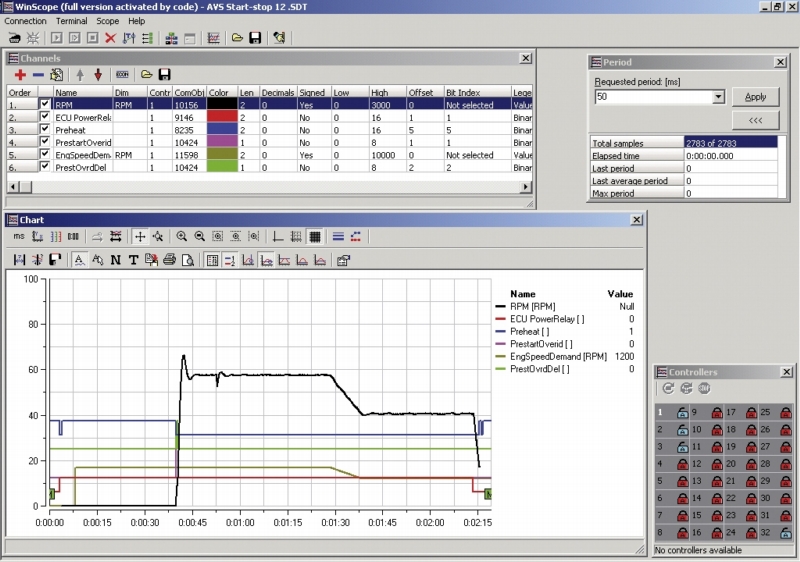
Task: Click the bold N icon in chart toolbar
Action: coord(115,260)
